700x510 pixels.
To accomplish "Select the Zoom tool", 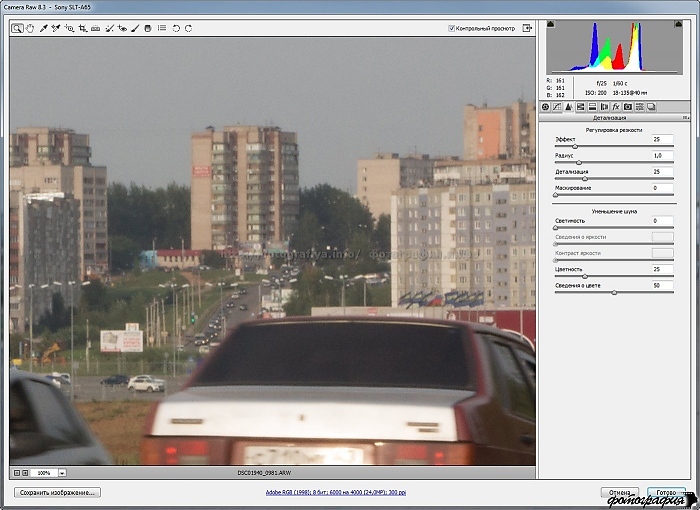I will coord(17,29).
